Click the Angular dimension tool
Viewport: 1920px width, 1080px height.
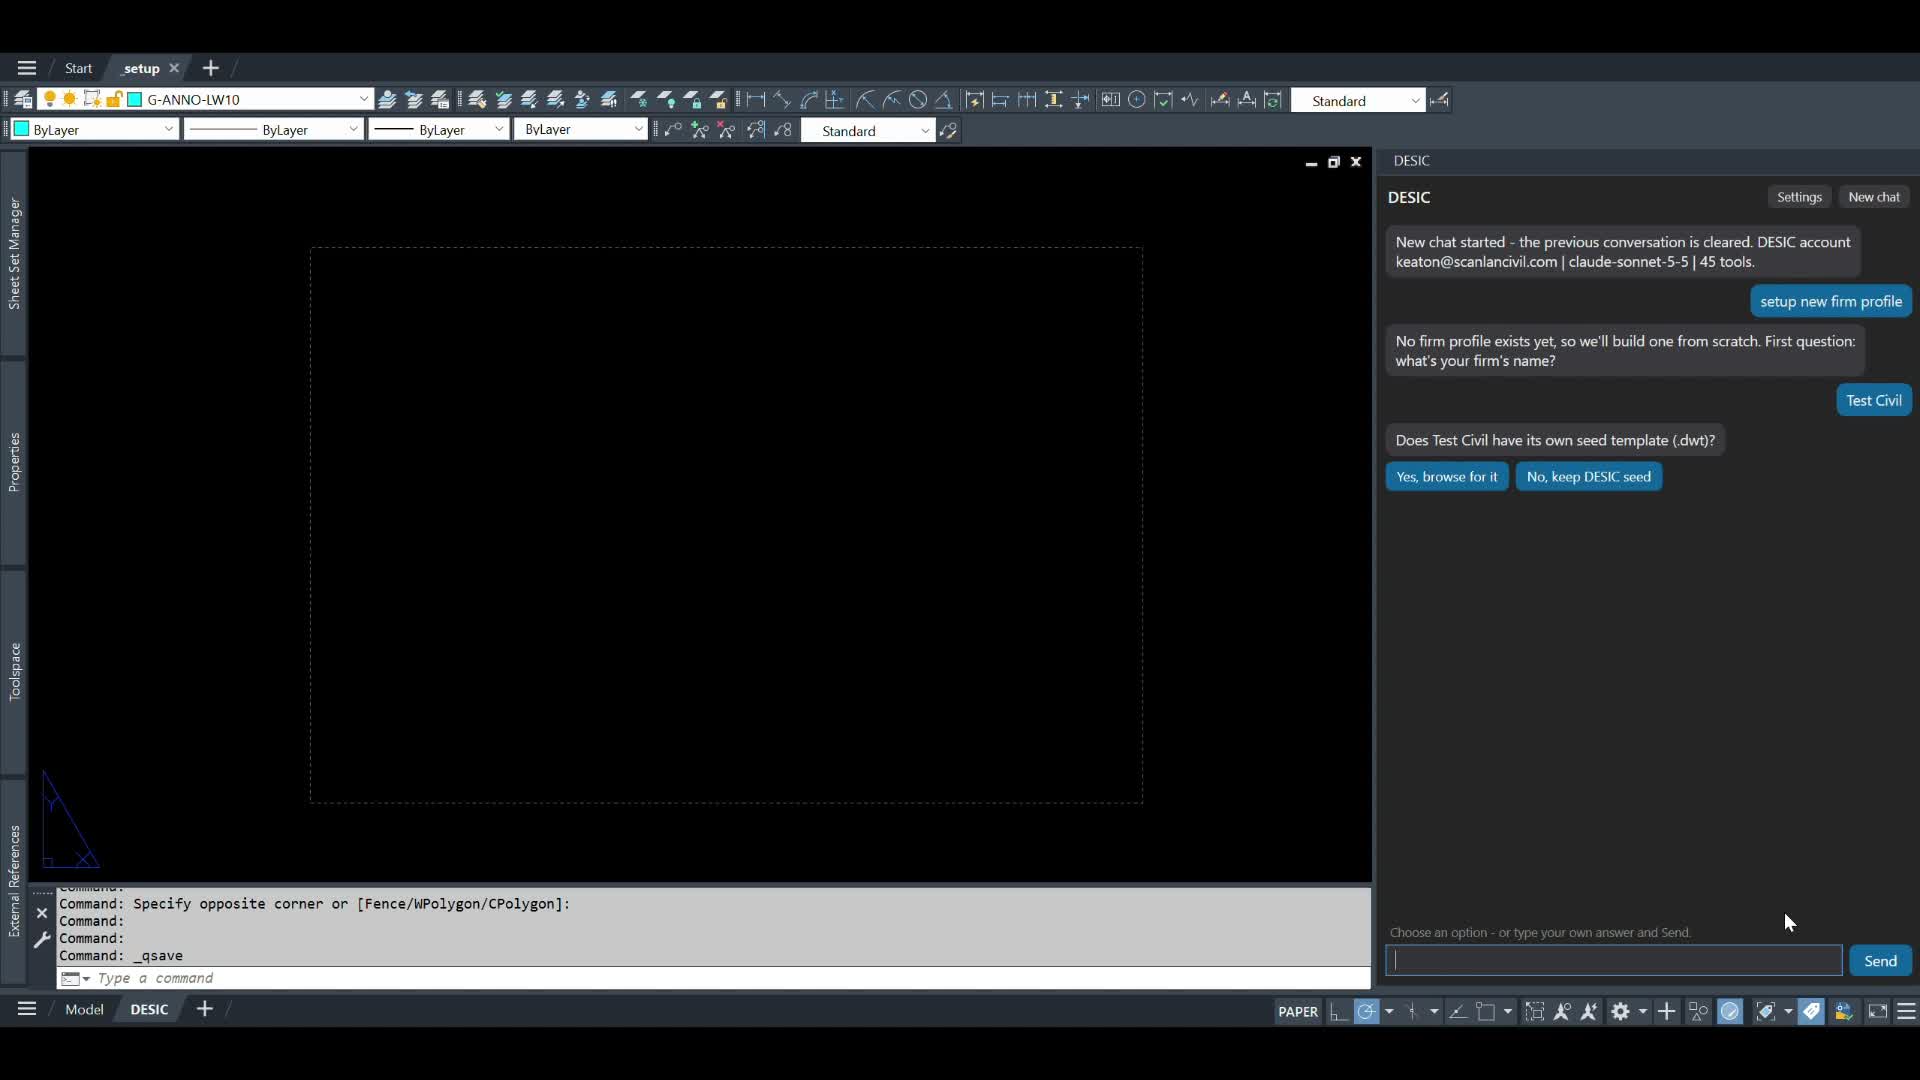coord(943,100)
